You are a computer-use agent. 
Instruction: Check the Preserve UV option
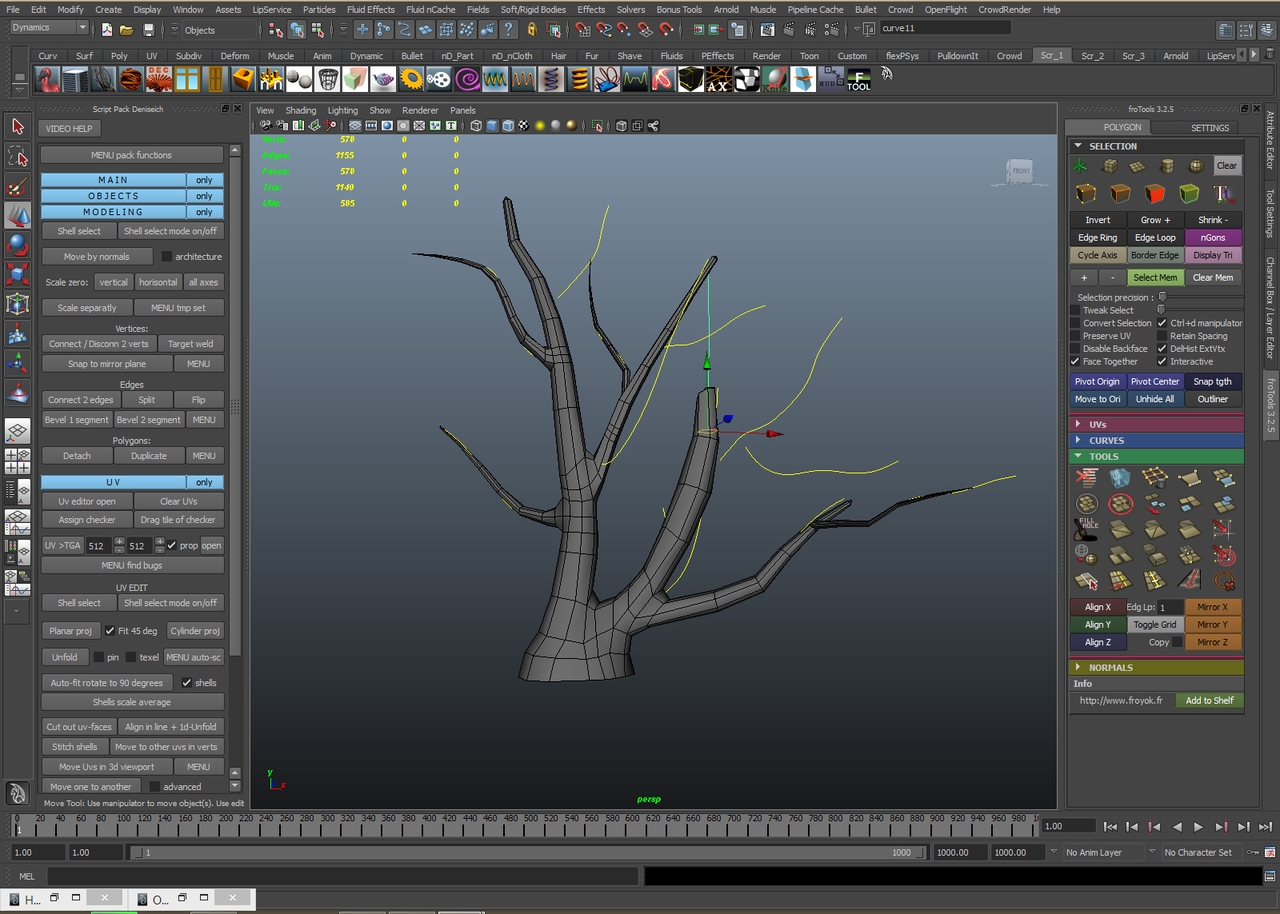point(1075,336)
